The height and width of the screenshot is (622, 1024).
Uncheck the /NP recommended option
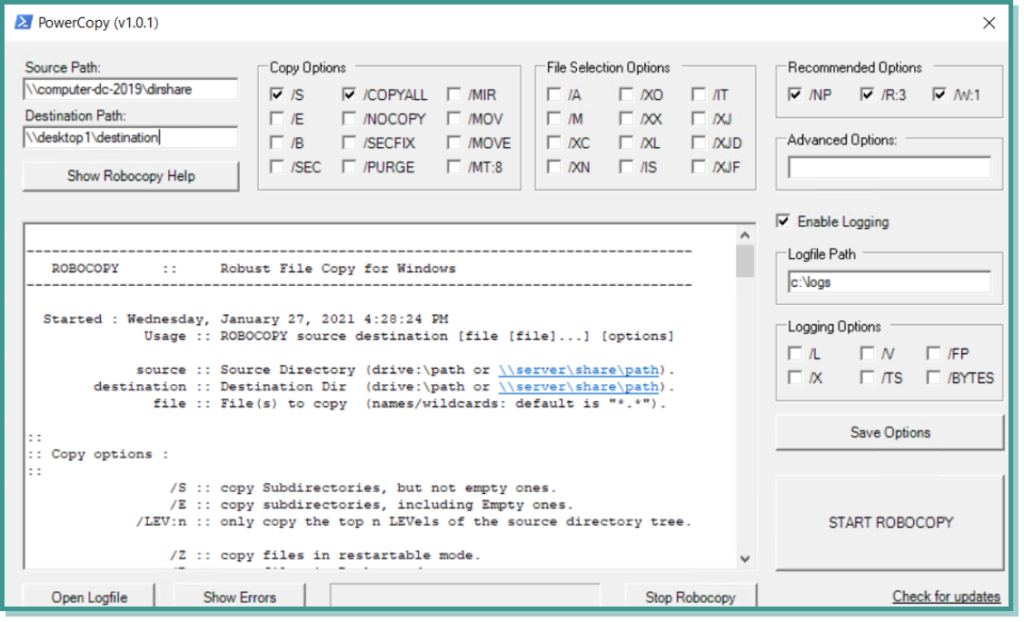[793, 93]
